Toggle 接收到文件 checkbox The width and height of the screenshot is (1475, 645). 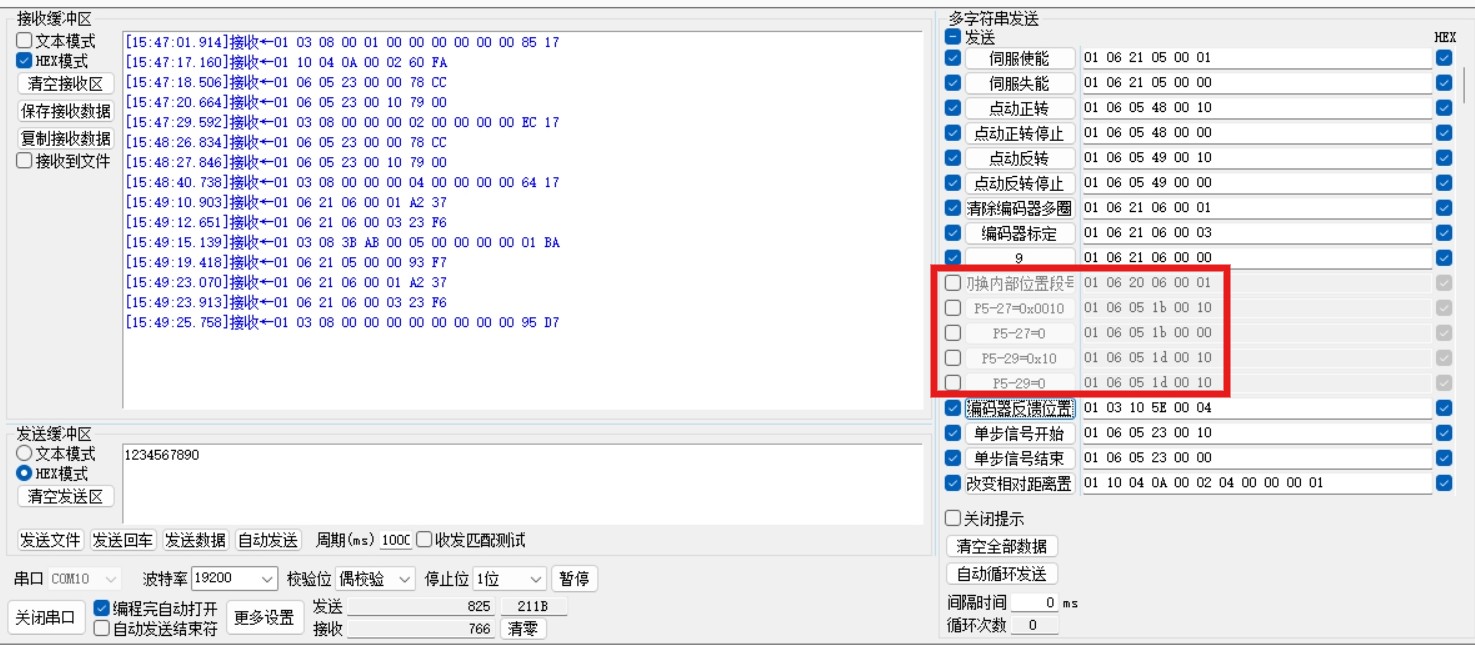(24, 162)
